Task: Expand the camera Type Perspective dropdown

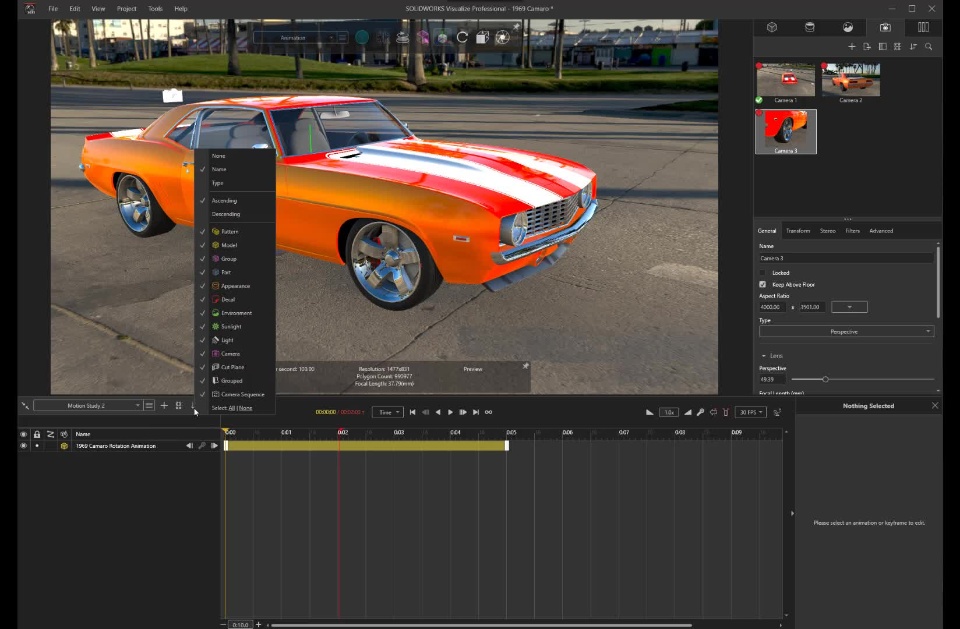Action: tap(846, 331)
